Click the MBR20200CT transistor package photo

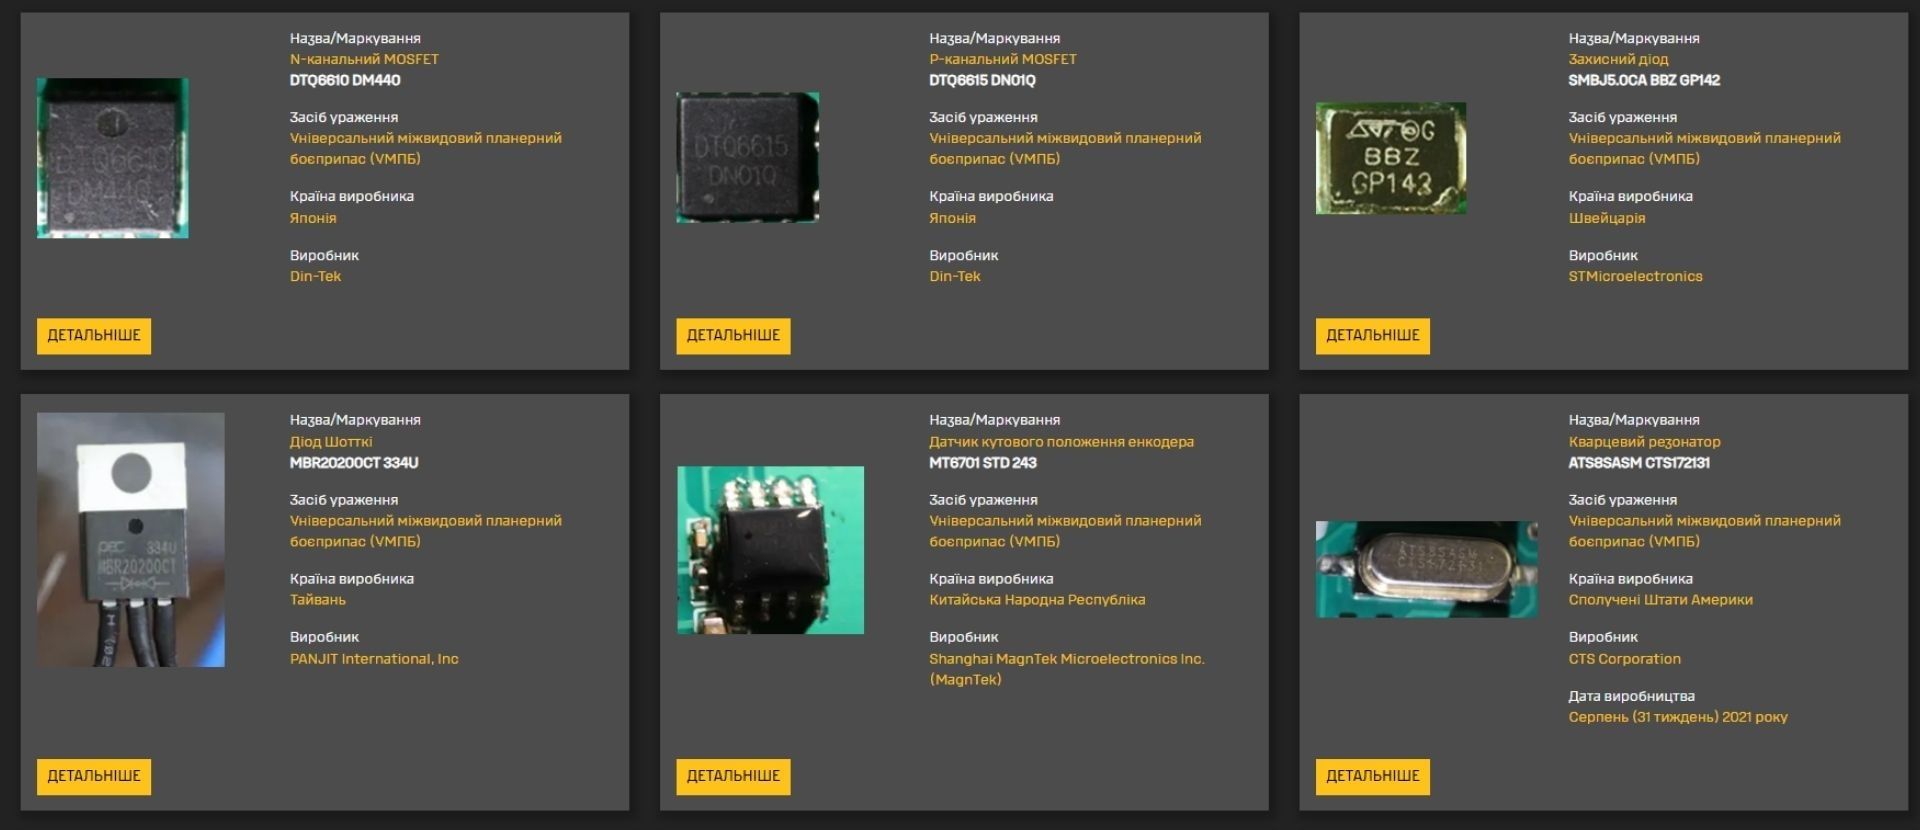tap(131, 540)
